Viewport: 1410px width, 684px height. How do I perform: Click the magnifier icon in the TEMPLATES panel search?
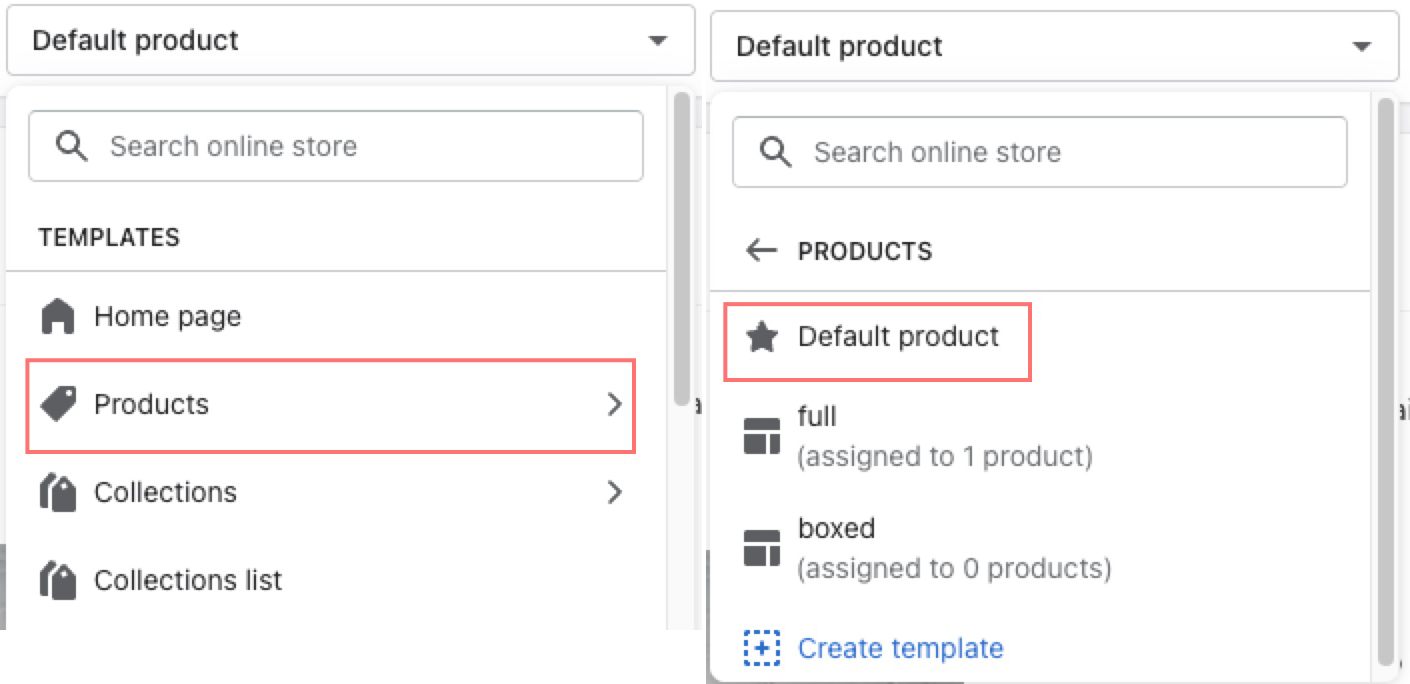71,146
